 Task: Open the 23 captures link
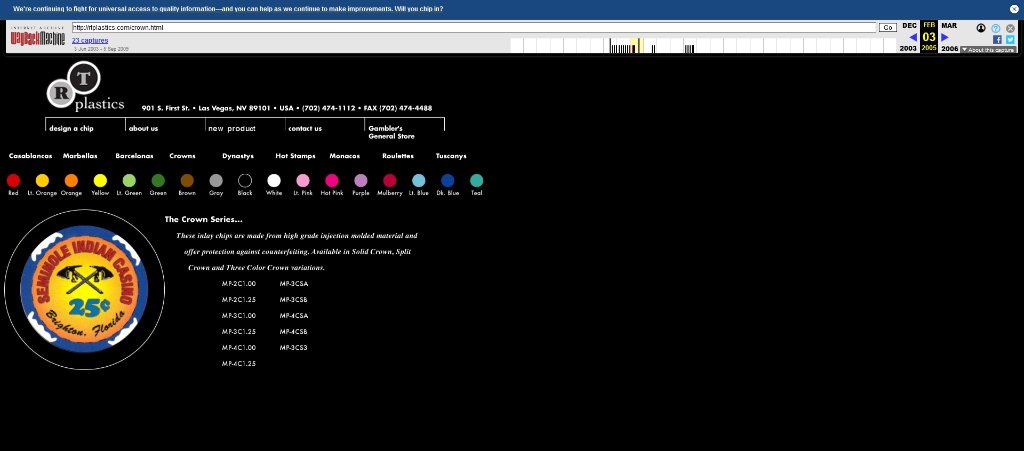click(x=90, y=40)
